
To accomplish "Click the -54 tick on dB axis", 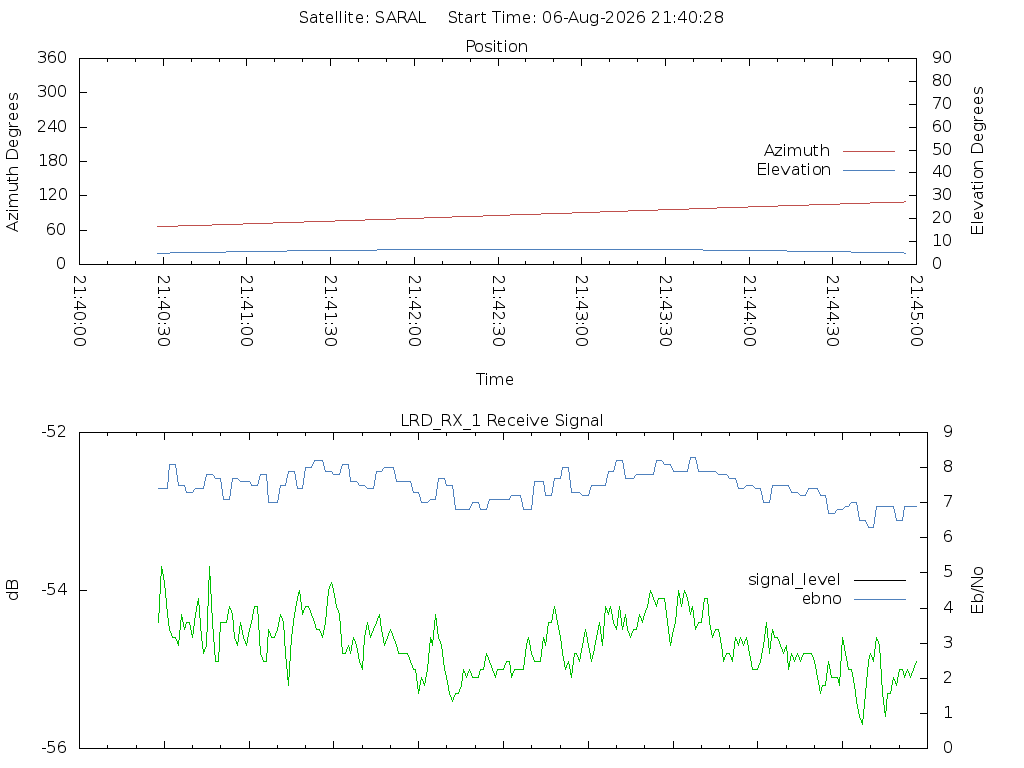I will pyautogui.click(x=54, y=590).
